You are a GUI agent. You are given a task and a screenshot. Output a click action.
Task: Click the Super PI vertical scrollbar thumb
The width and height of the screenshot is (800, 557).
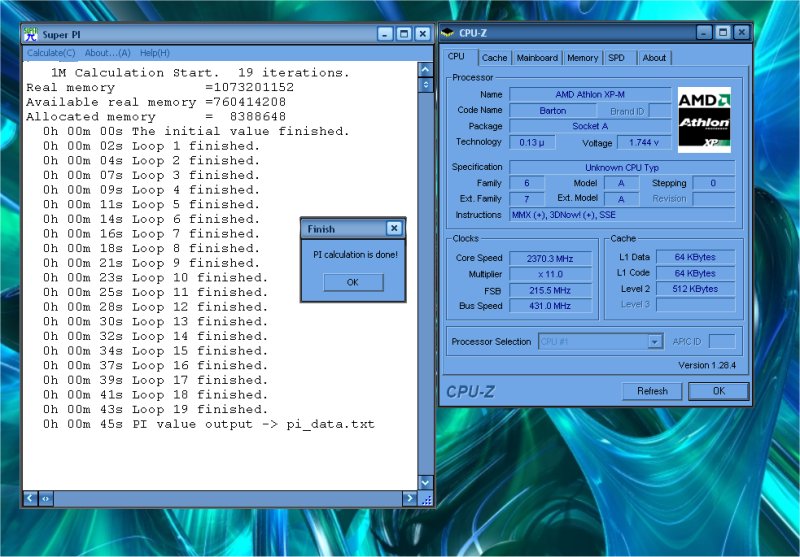click(x=426, y=85)
